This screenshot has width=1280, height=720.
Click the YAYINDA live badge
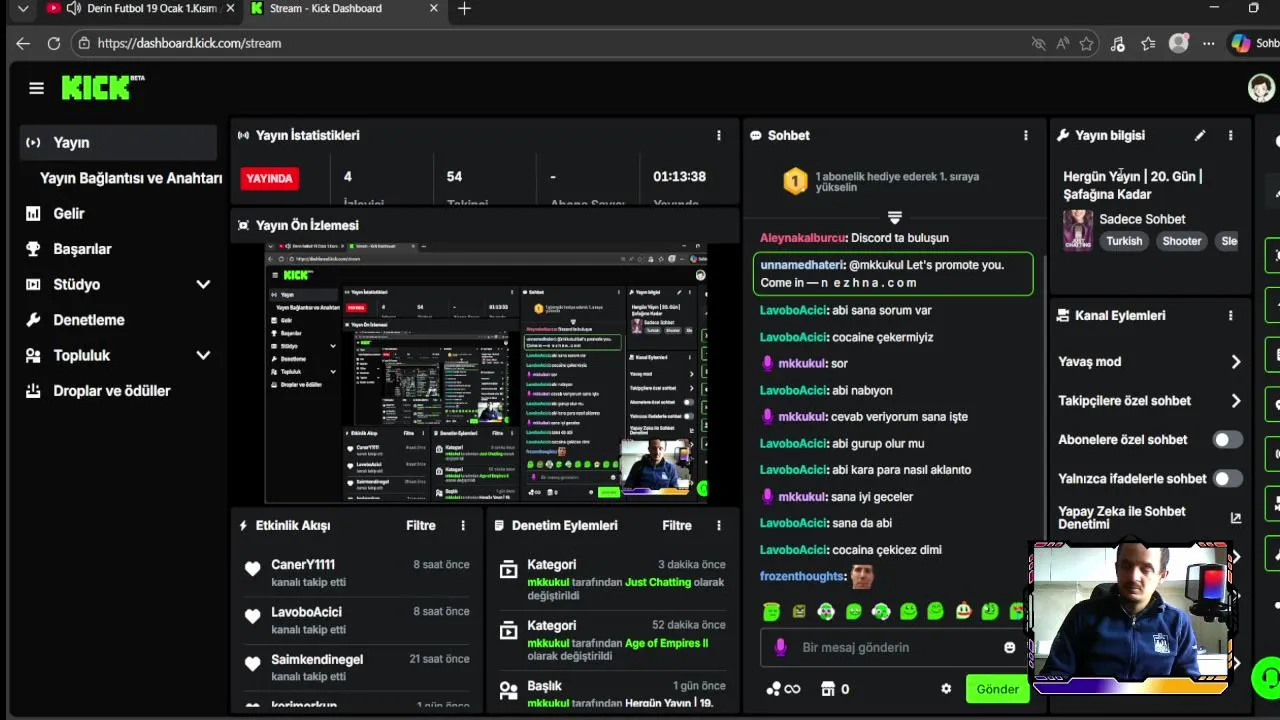pos(269,178)
